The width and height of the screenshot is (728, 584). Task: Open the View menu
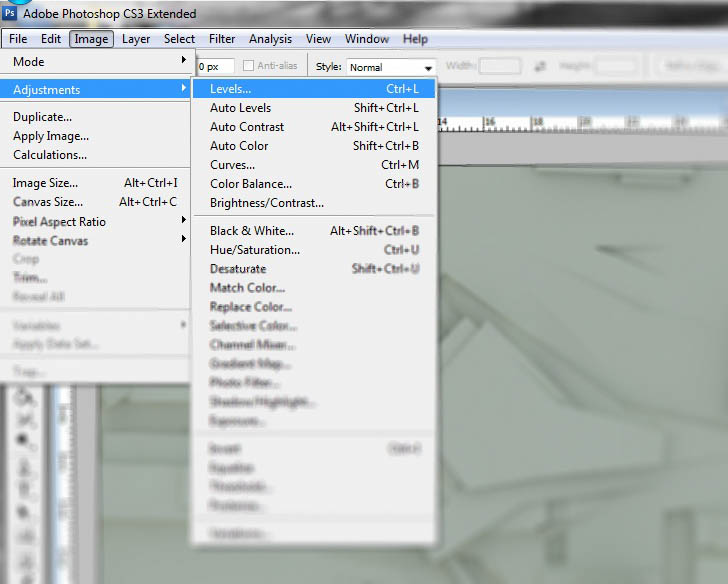click(x=318, y=39)
